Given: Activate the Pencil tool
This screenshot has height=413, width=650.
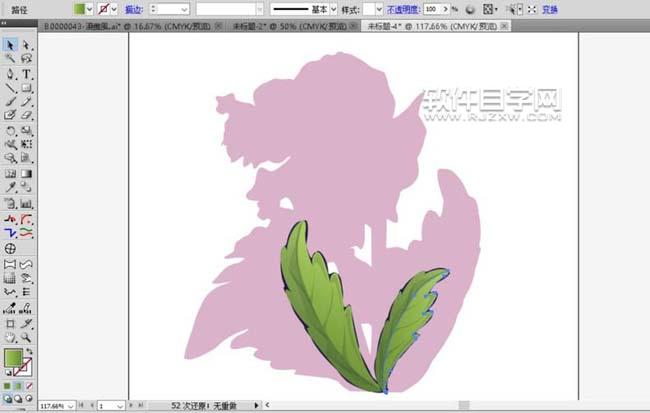Looking at the screenshot, I should [27, 102].
